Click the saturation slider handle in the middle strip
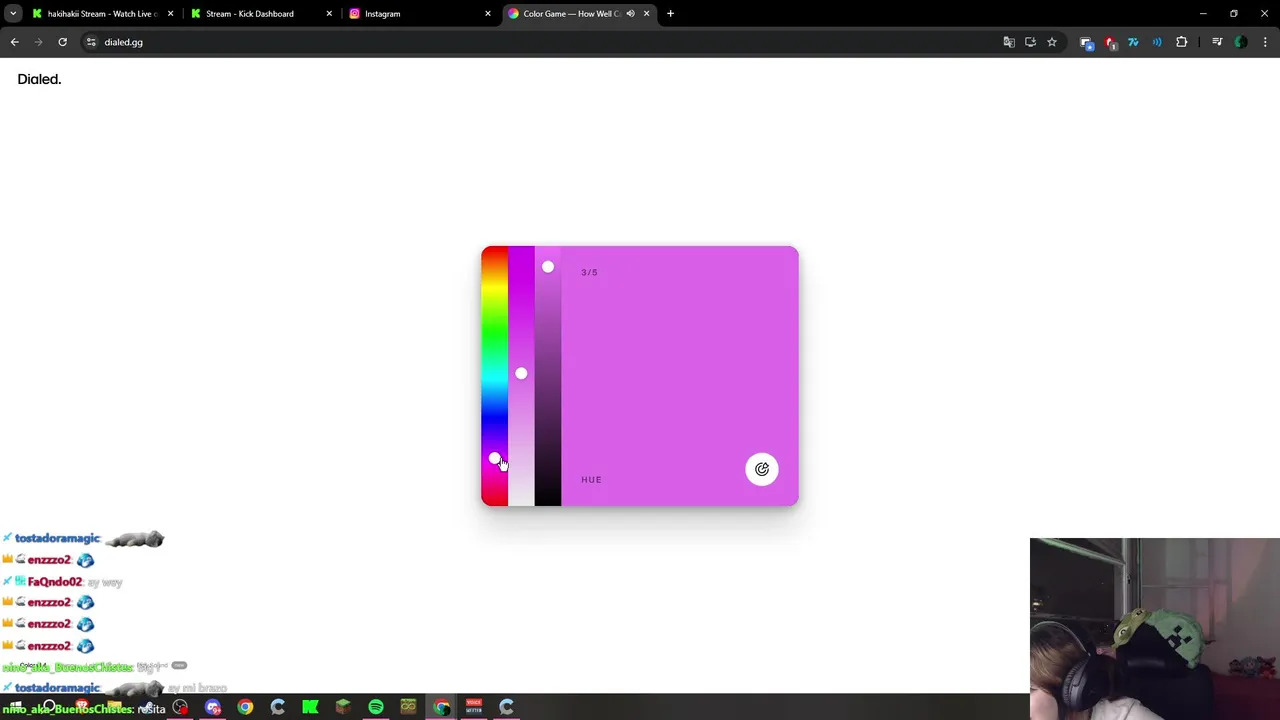This screenshot has height=720, width=1280. (x=521, y=373)
